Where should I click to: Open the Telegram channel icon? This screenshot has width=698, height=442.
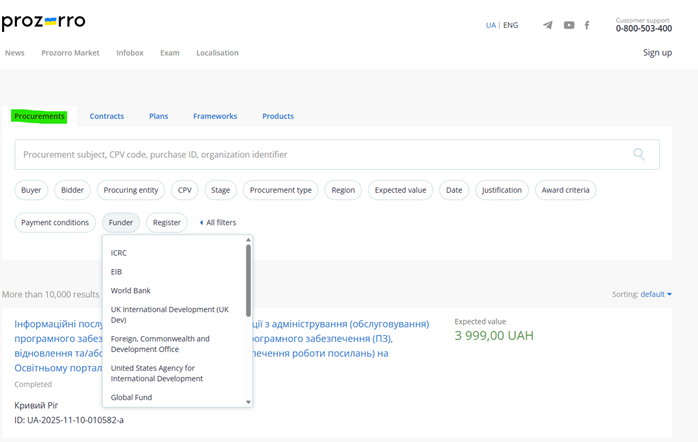[547, 25]
